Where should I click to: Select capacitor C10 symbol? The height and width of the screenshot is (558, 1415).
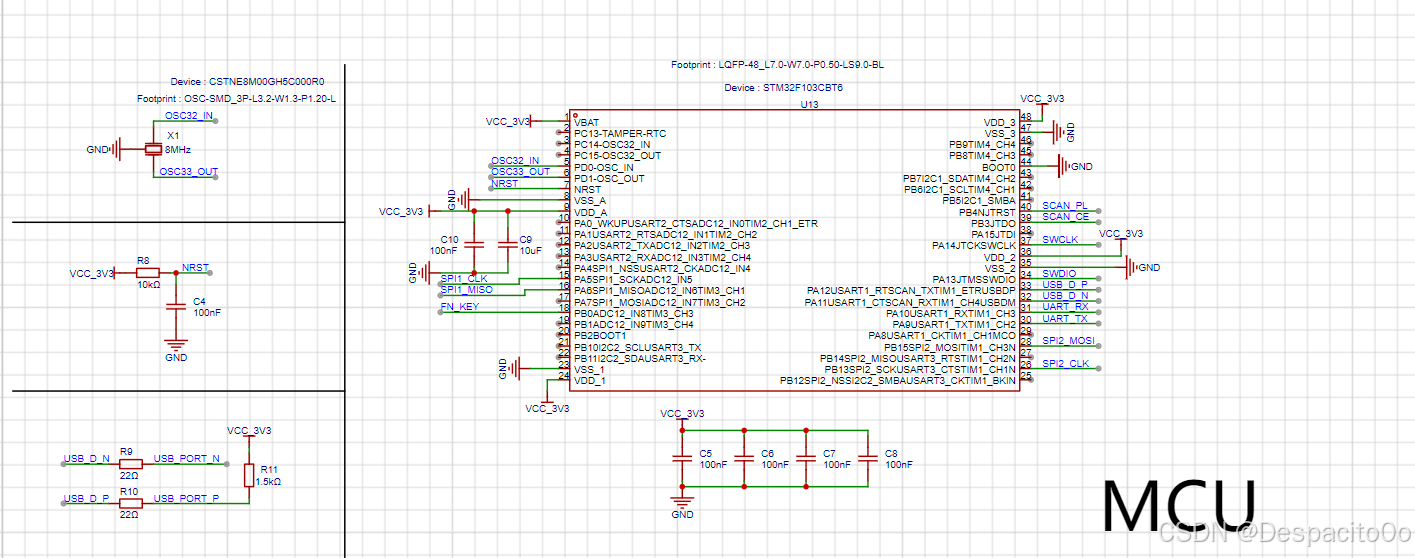click(x=474, y=244)
